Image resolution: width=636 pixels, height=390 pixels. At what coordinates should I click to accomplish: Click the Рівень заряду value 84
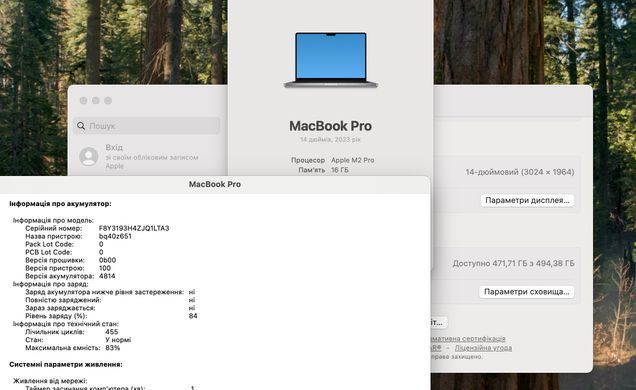pos(193,316)
